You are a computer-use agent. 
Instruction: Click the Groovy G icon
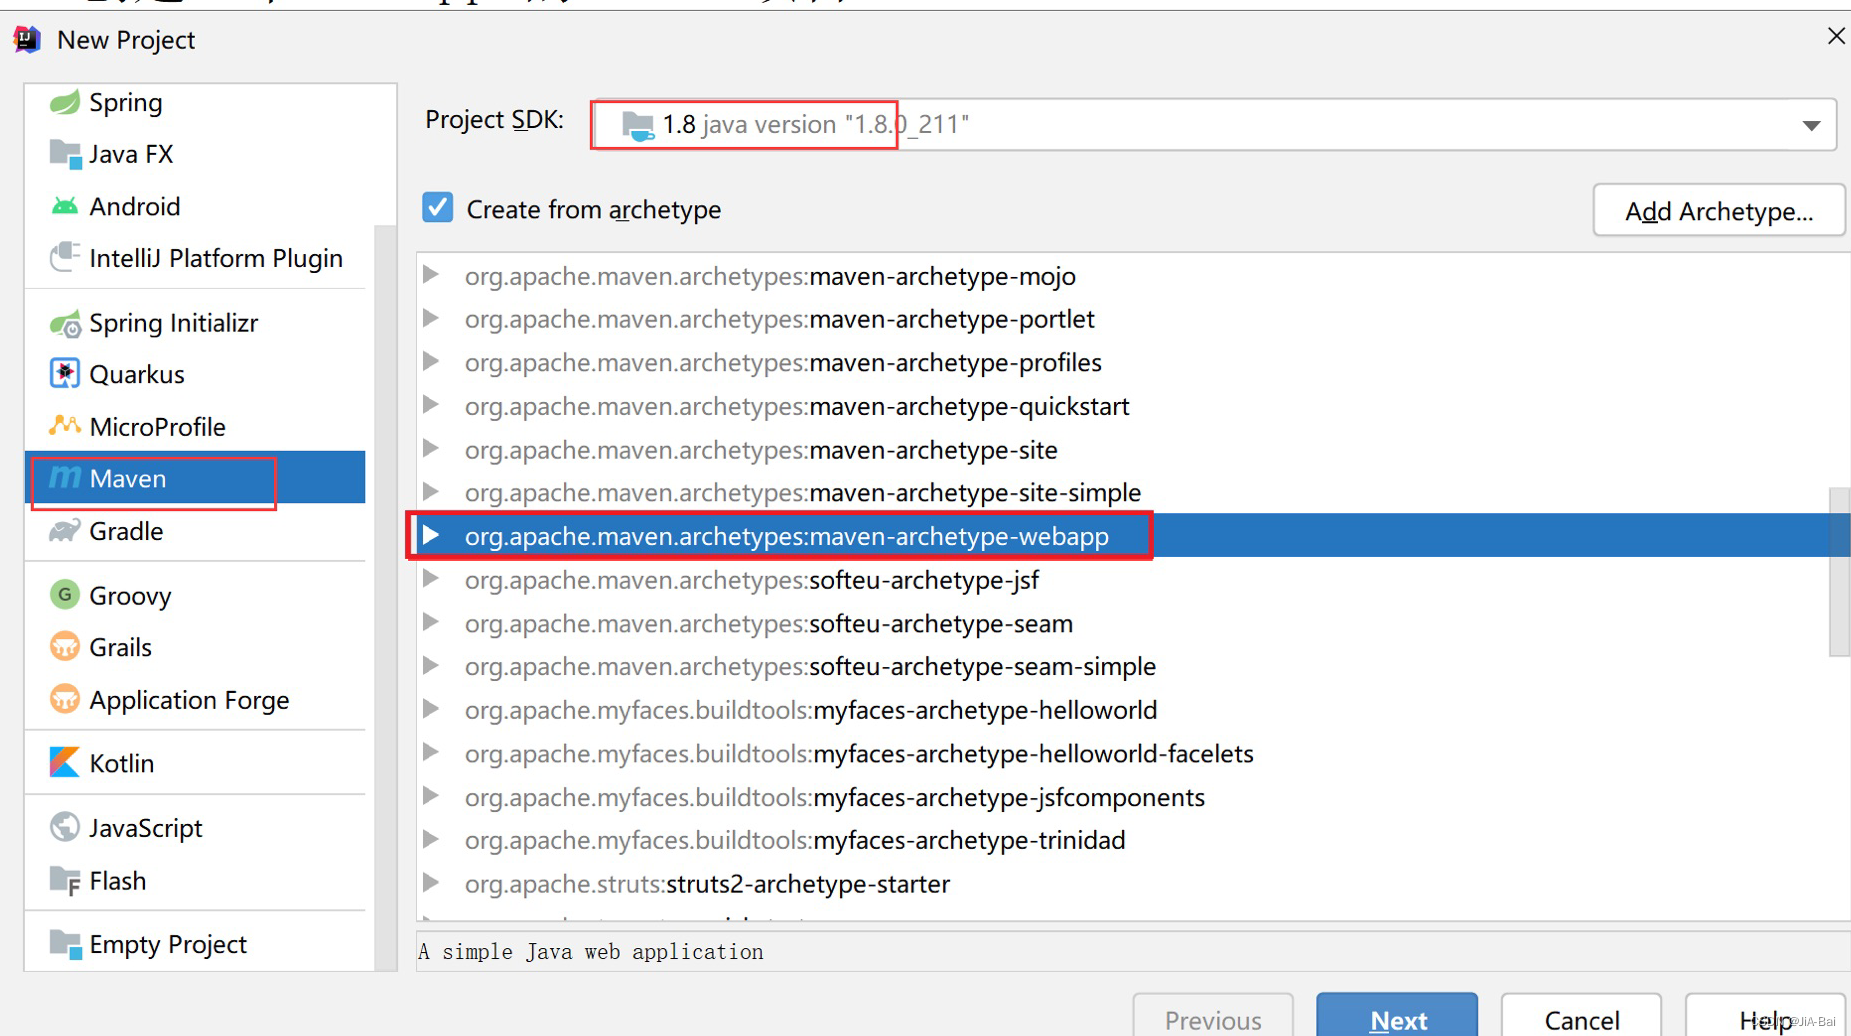click(65, 595)
